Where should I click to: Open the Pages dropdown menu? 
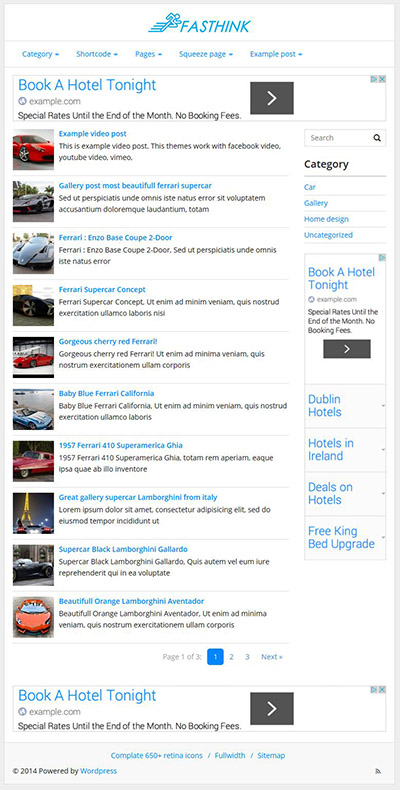[148, 54]
